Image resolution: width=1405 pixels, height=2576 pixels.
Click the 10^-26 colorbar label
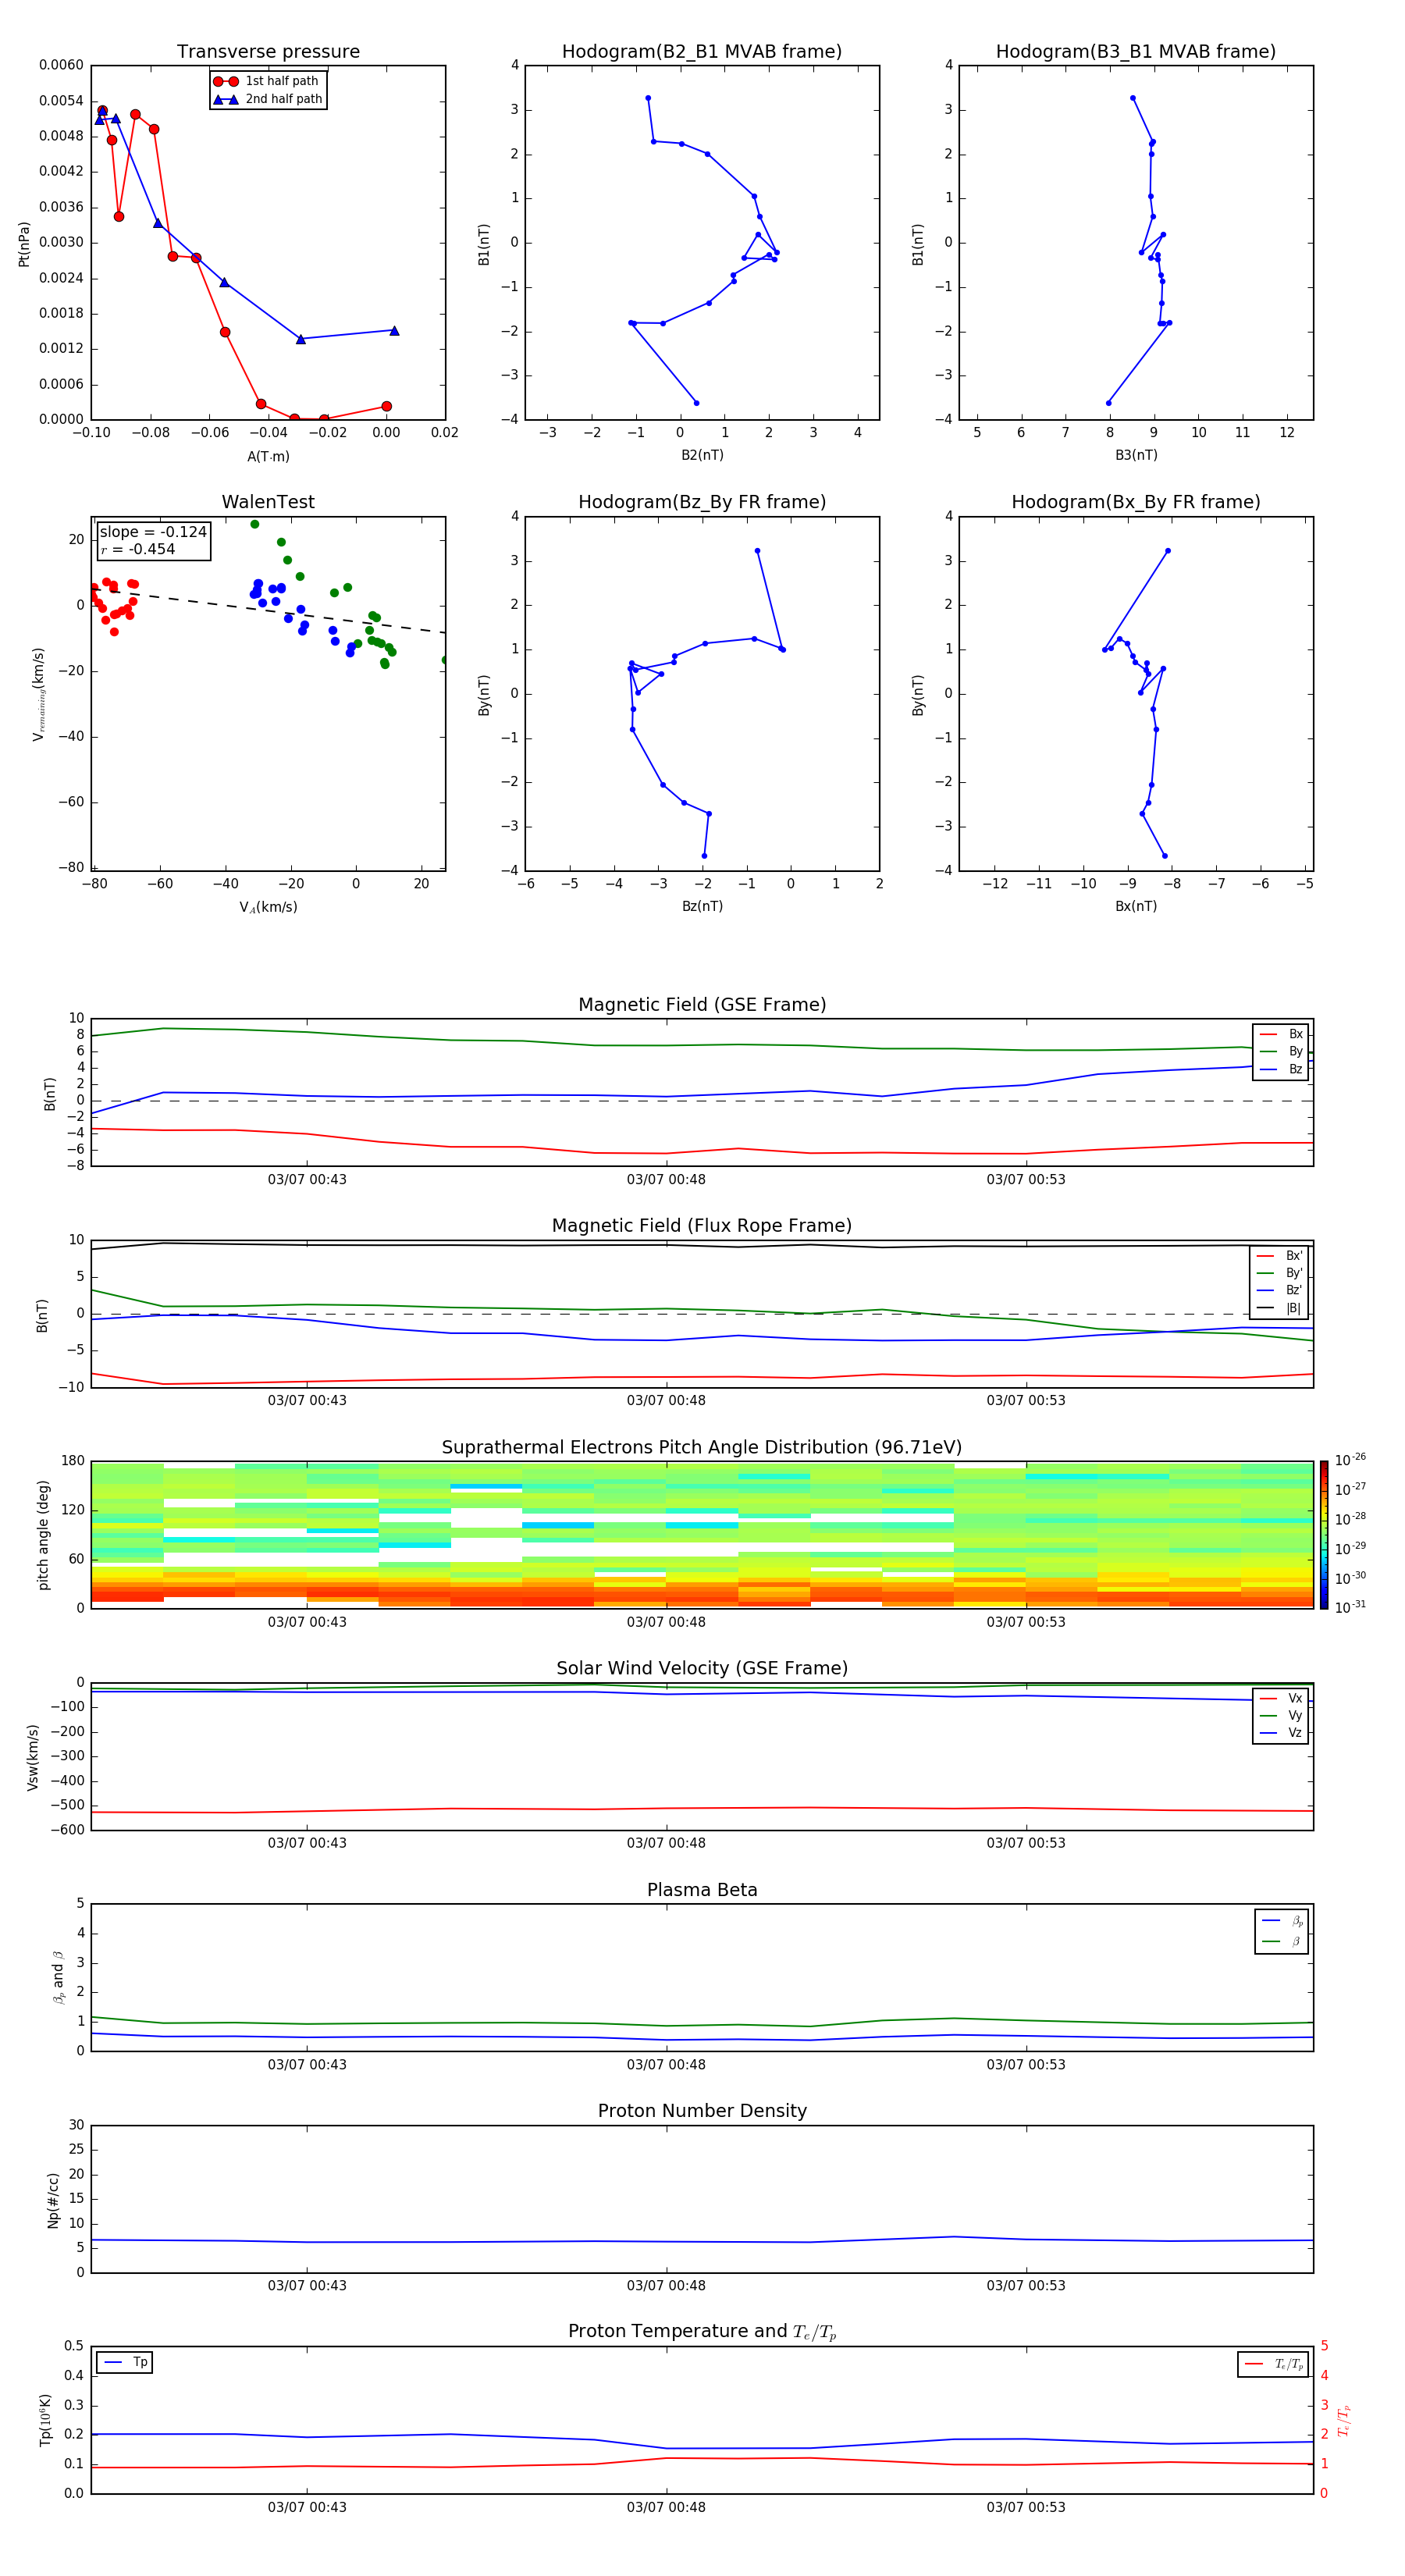click(1350, 1460)
